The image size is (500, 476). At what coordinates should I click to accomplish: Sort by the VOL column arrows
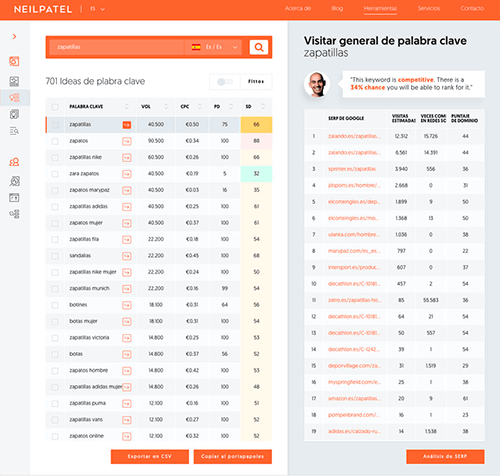pos(166,106)
